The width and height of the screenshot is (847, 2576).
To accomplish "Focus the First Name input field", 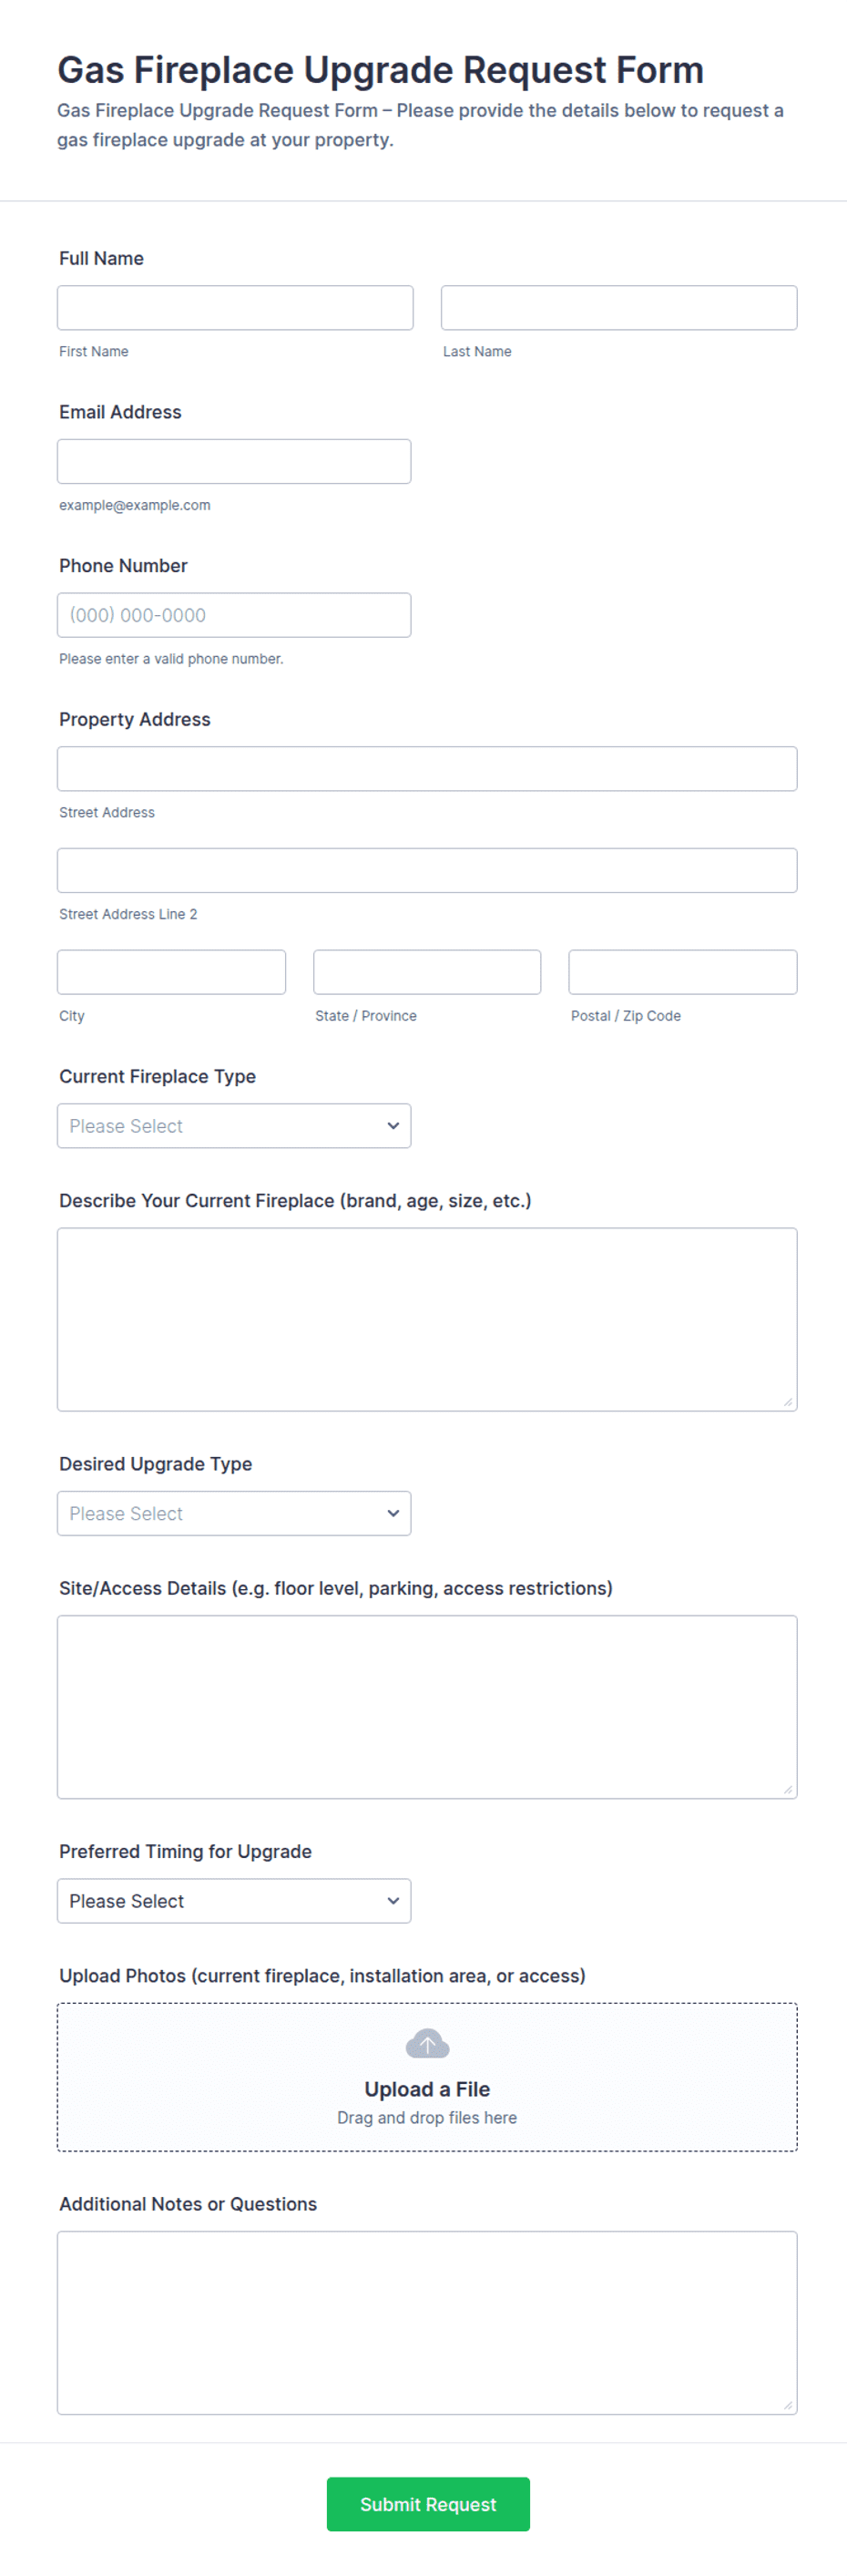I will click(235, 307).
